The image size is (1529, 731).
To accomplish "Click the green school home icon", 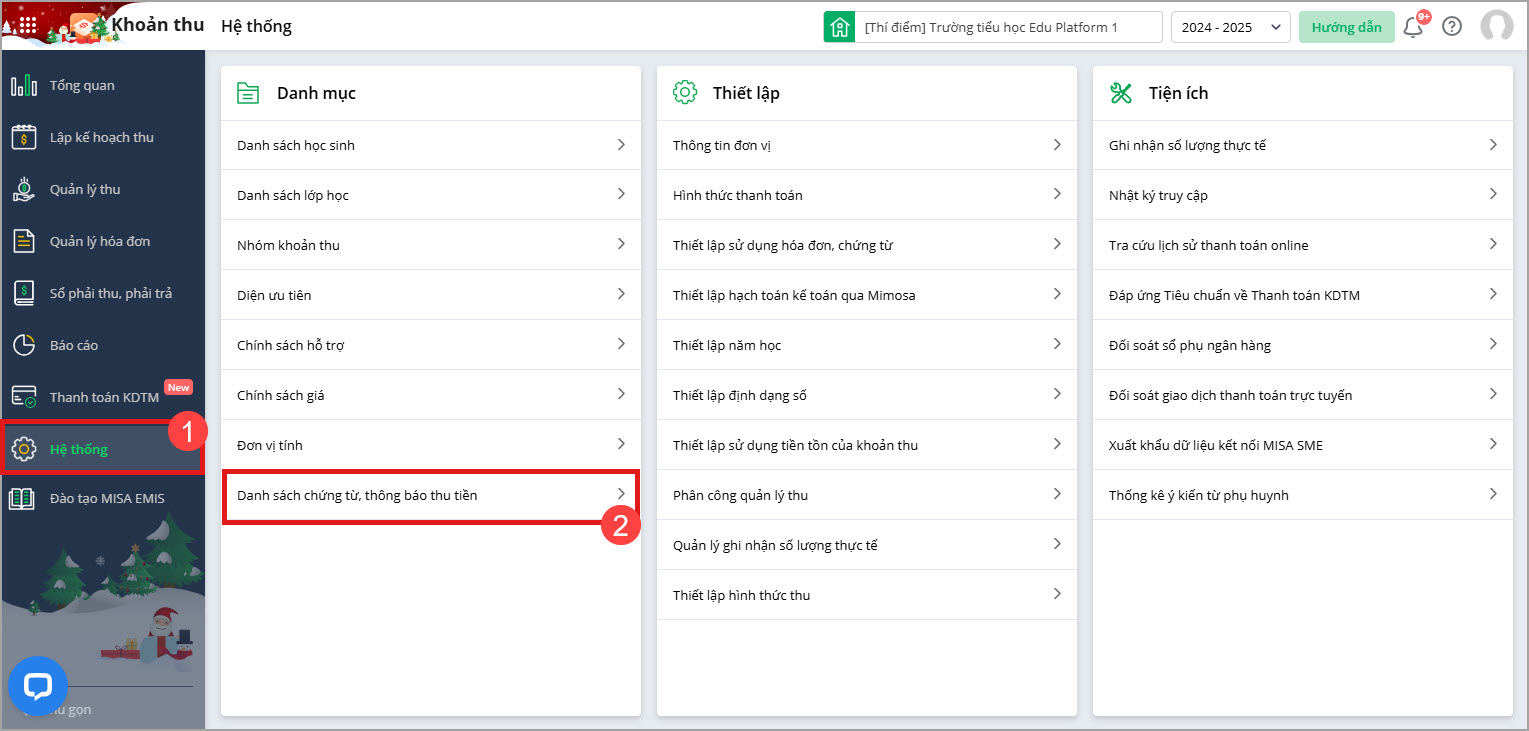I will pyautogui.click(x=839, y=27).
